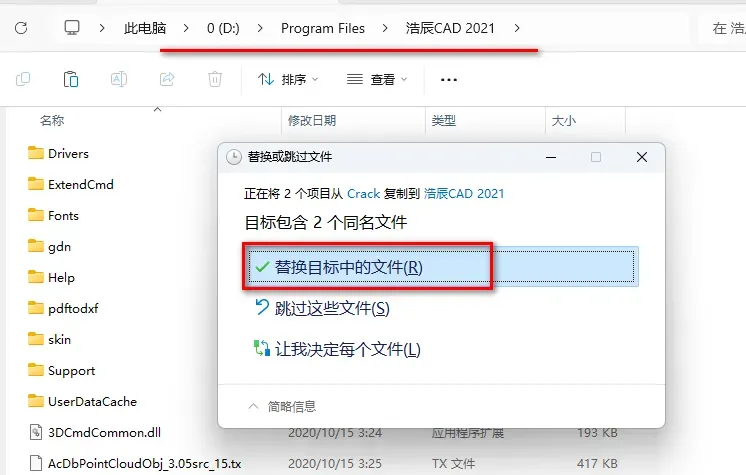Click the UserDataCache folder name

click(92, 402)
